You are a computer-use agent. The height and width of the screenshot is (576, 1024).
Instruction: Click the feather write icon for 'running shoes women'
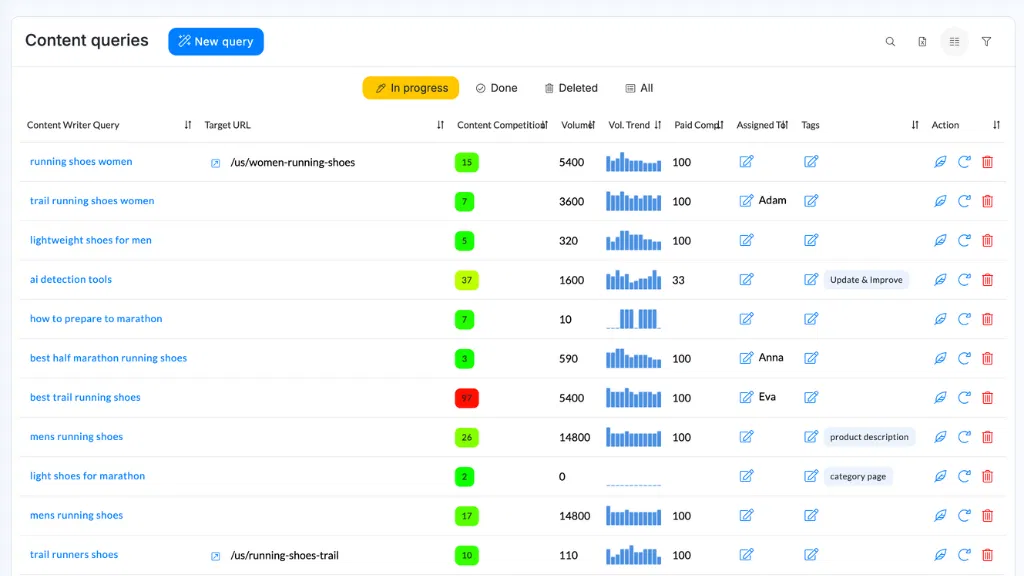[940, 161]
